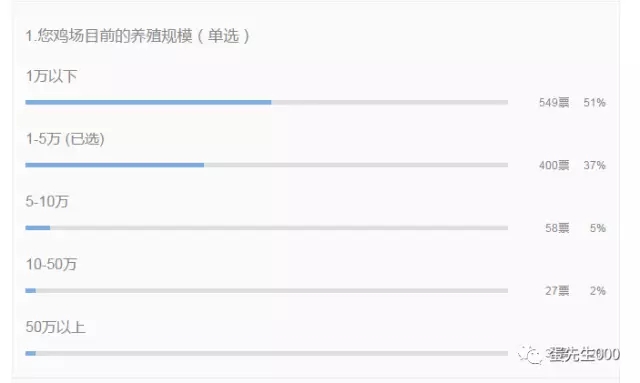Click the 1-5万 blue progress bar
The height and width of the screenshot is (383, 640).
pos(115,165)
